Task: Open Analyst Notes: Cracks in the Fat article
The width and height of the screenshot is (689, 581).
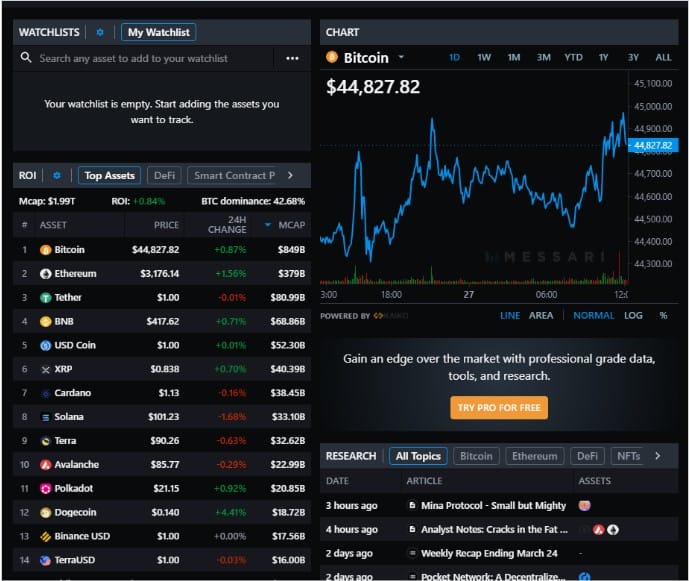Action: pyautogui.click(x=494, y=530)
